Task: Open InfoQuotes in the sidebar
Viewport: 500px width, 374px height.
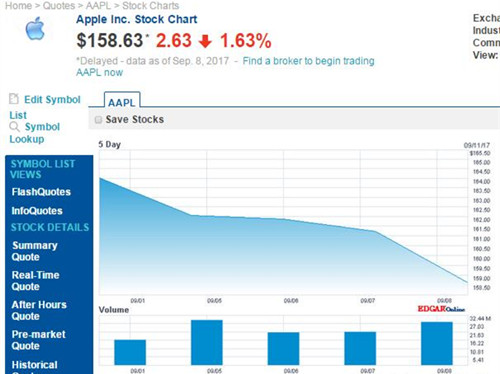Action: click(x=37, y=211)
